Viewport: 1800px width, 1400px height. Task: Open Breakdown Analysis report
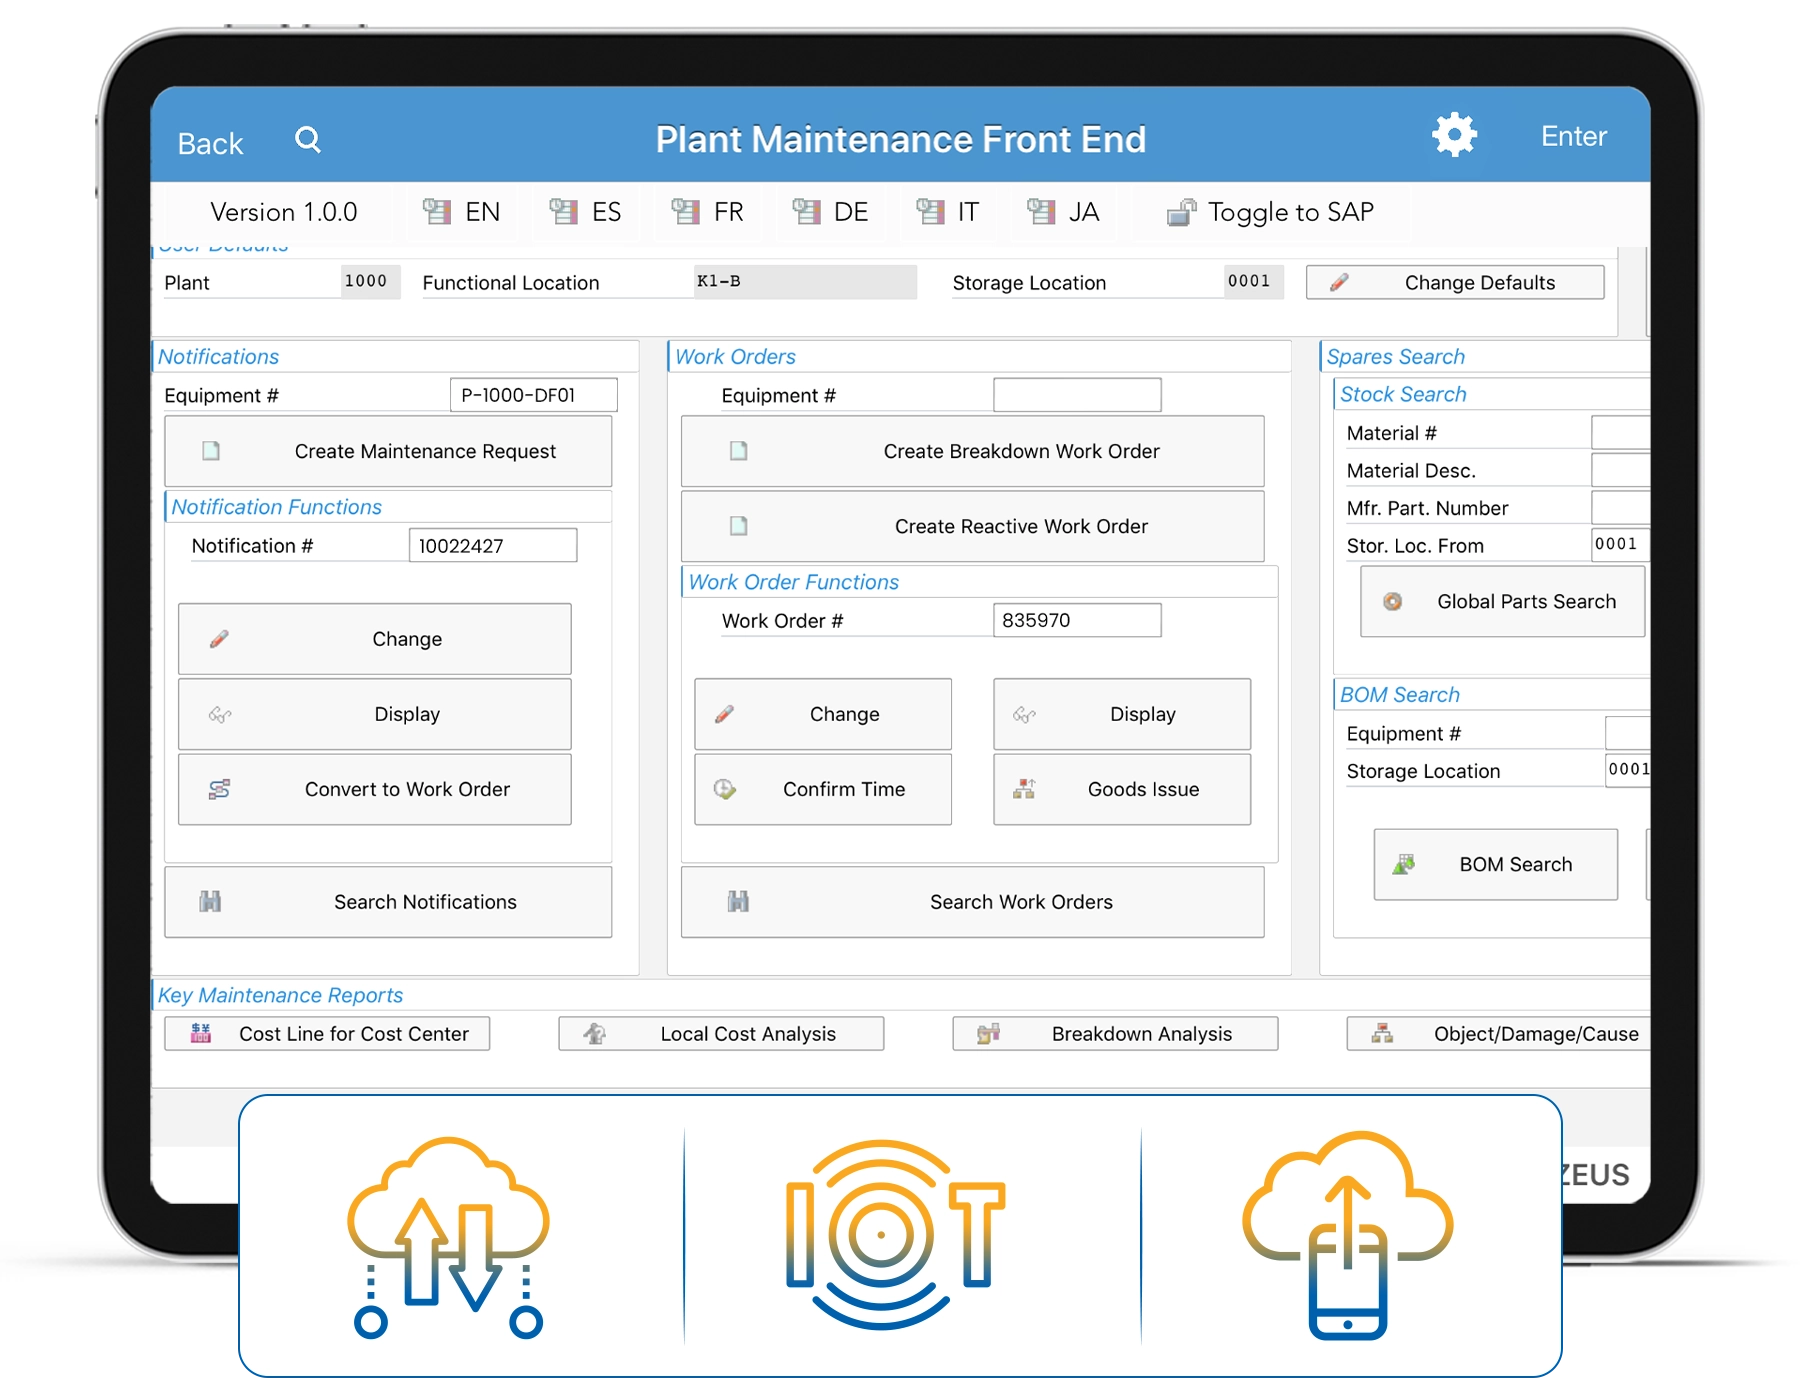[1115, 1034]
